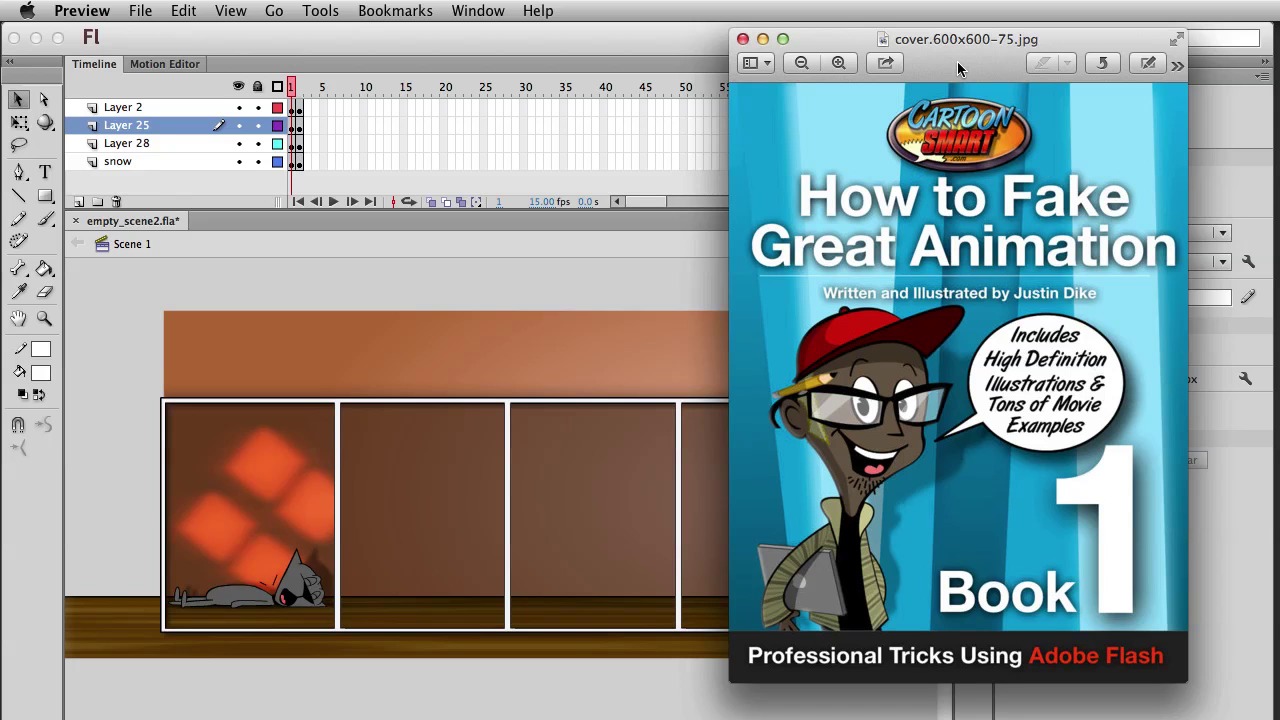Screen dimensions: 1280x720
Task: Select the 3D Rotation tool
Action: pos(45,122)
